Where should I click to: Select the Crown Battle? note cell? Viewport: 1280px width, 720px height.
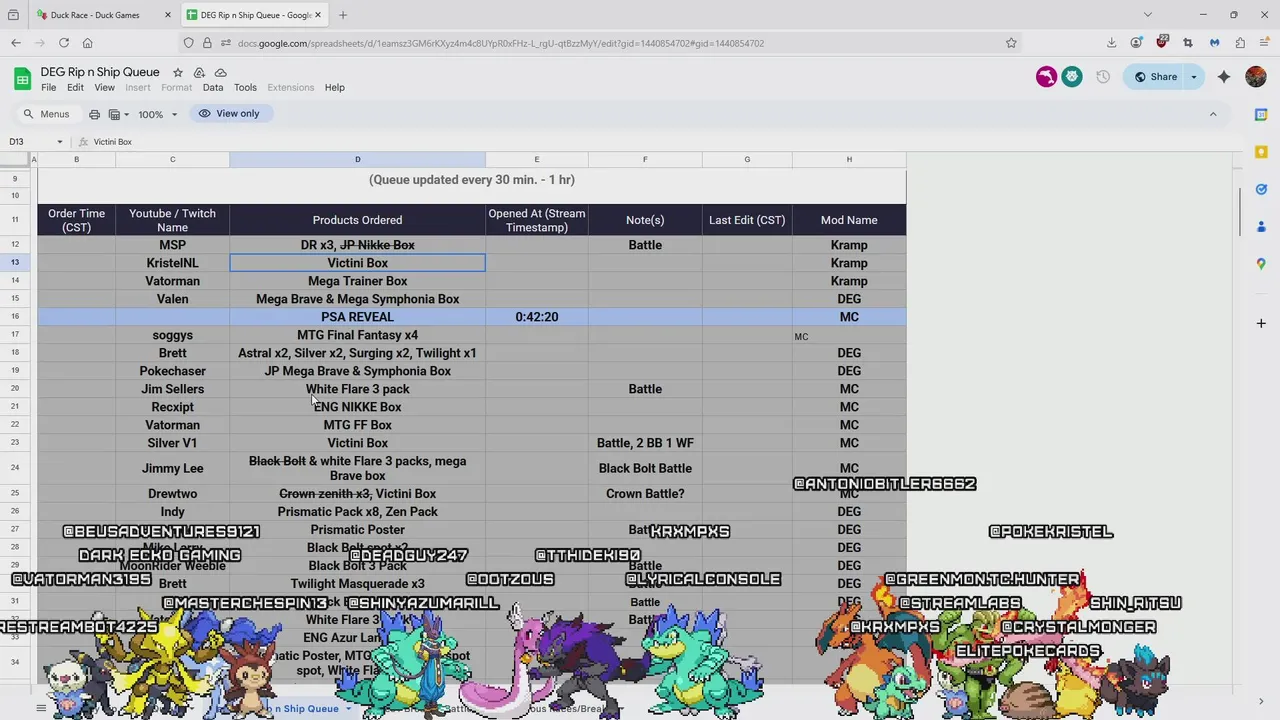click(645, 494)
